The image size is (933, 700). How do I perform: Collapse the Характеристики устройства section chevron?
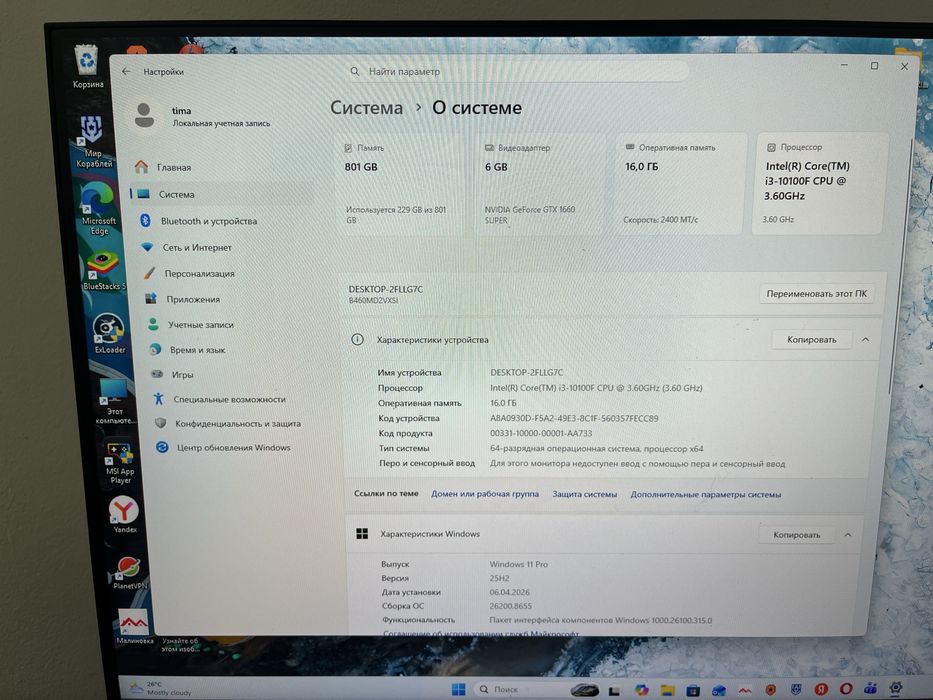point(865,339)
